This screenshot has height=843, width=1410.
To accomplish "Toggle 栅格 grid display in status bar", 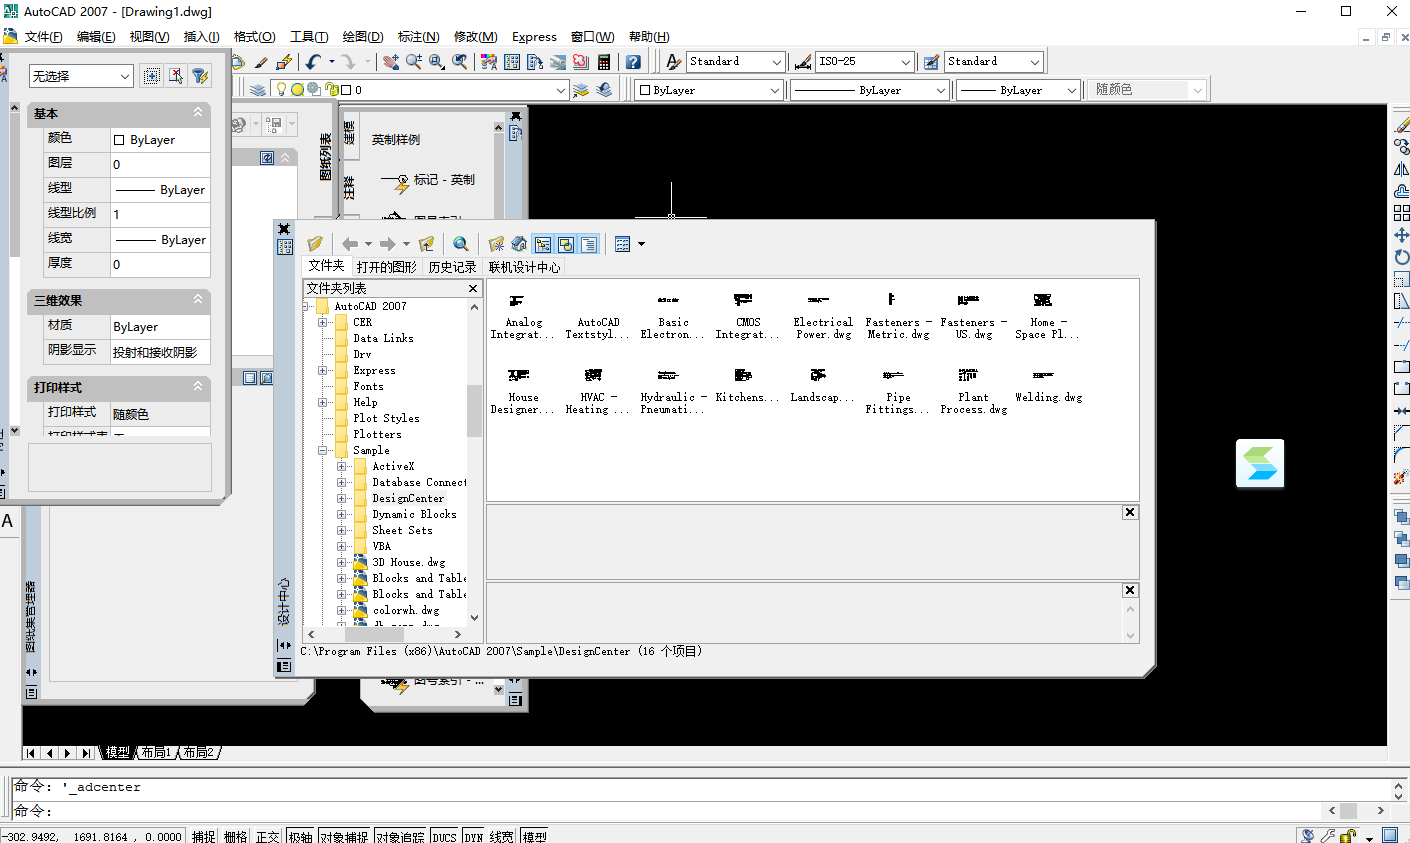I will pyautogui.click(x=235, y=836).
